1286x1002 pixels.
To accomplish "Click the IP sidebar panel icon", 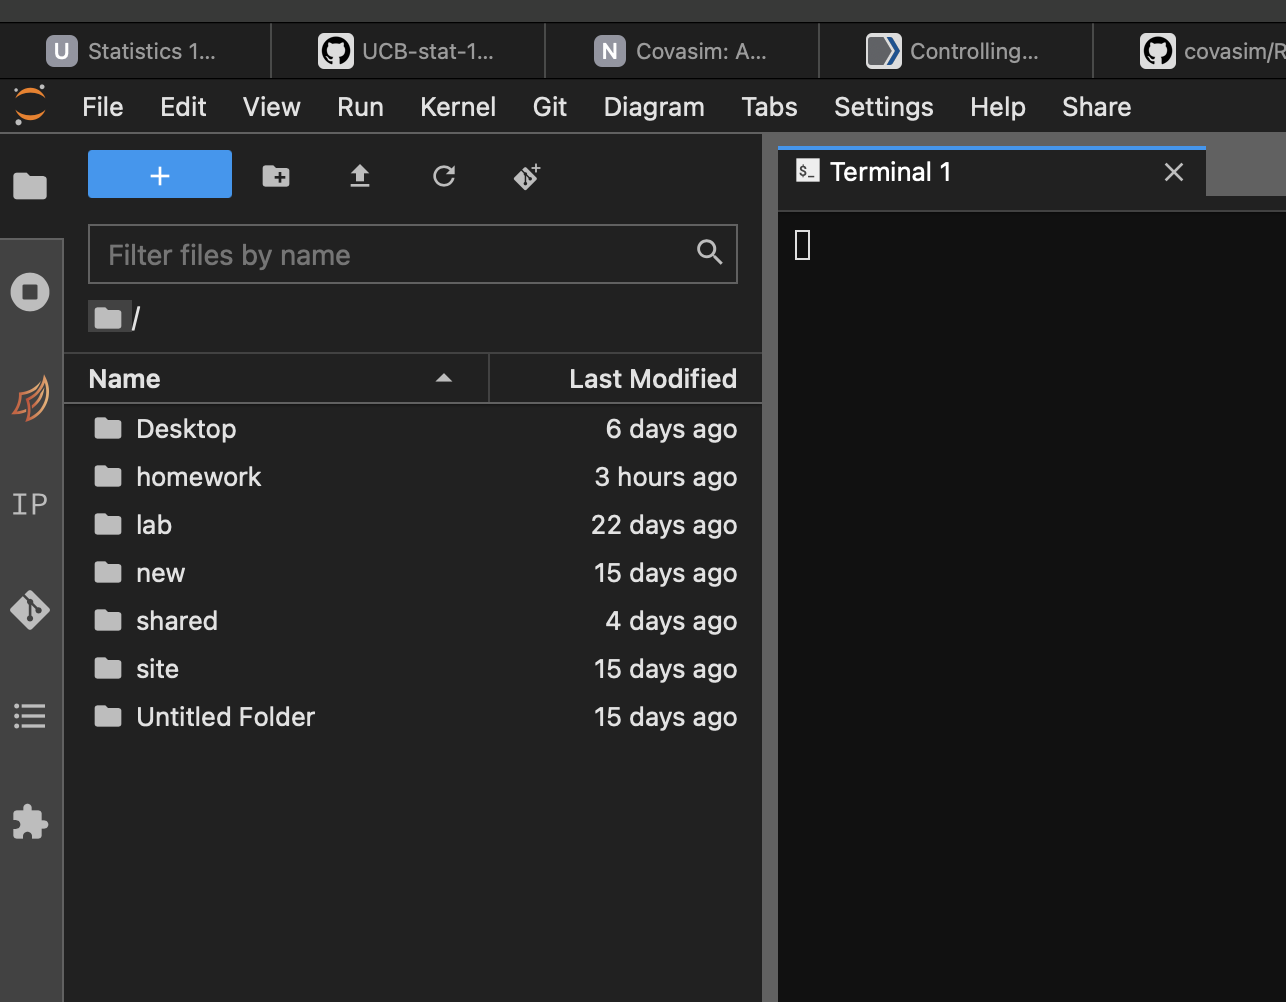I will tap(30, 504).
